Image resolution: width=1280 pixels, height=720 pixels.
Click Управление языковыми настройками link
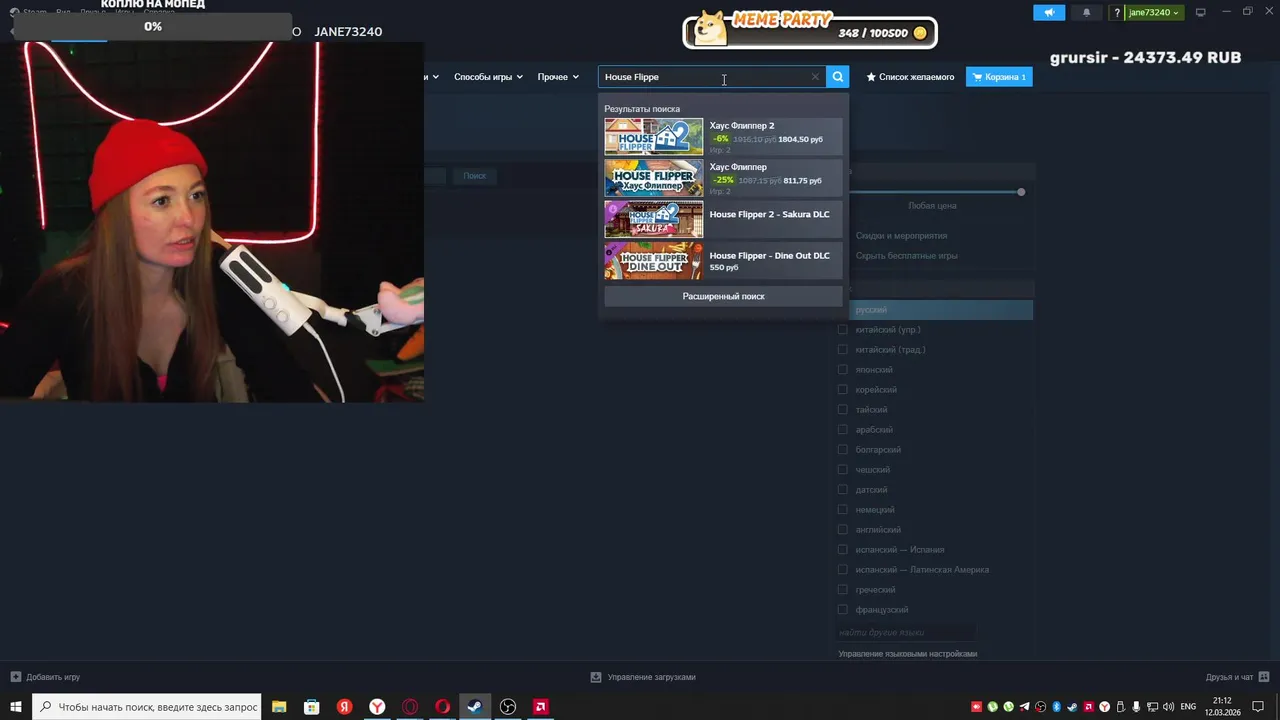tap(908, 654)
